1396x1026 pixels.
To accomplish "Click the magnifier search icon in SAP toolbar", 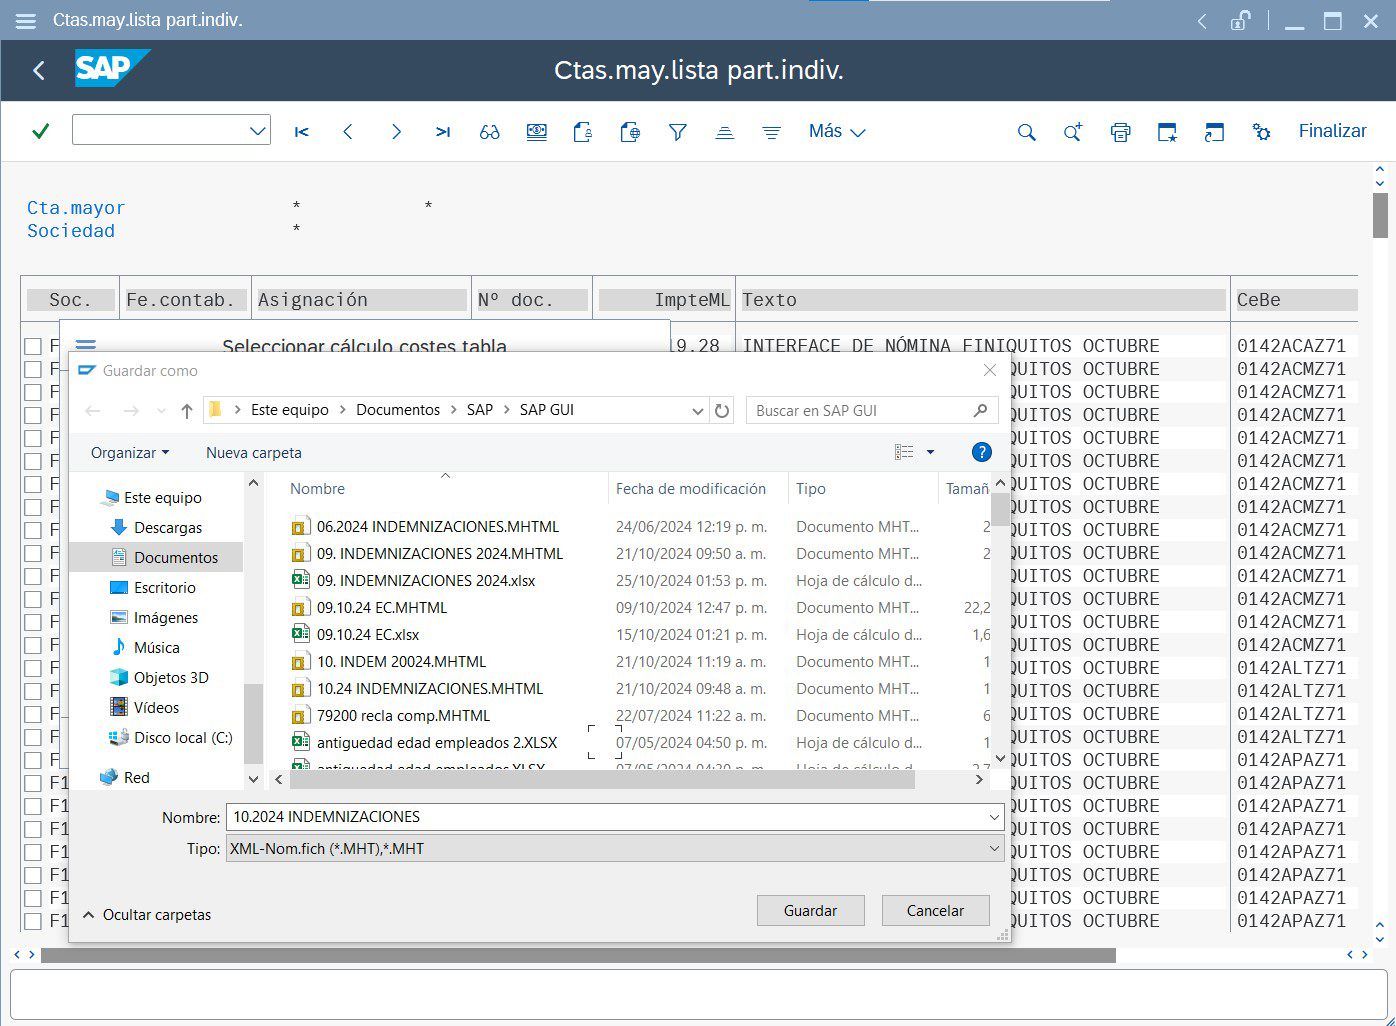I will point(1026,132).
